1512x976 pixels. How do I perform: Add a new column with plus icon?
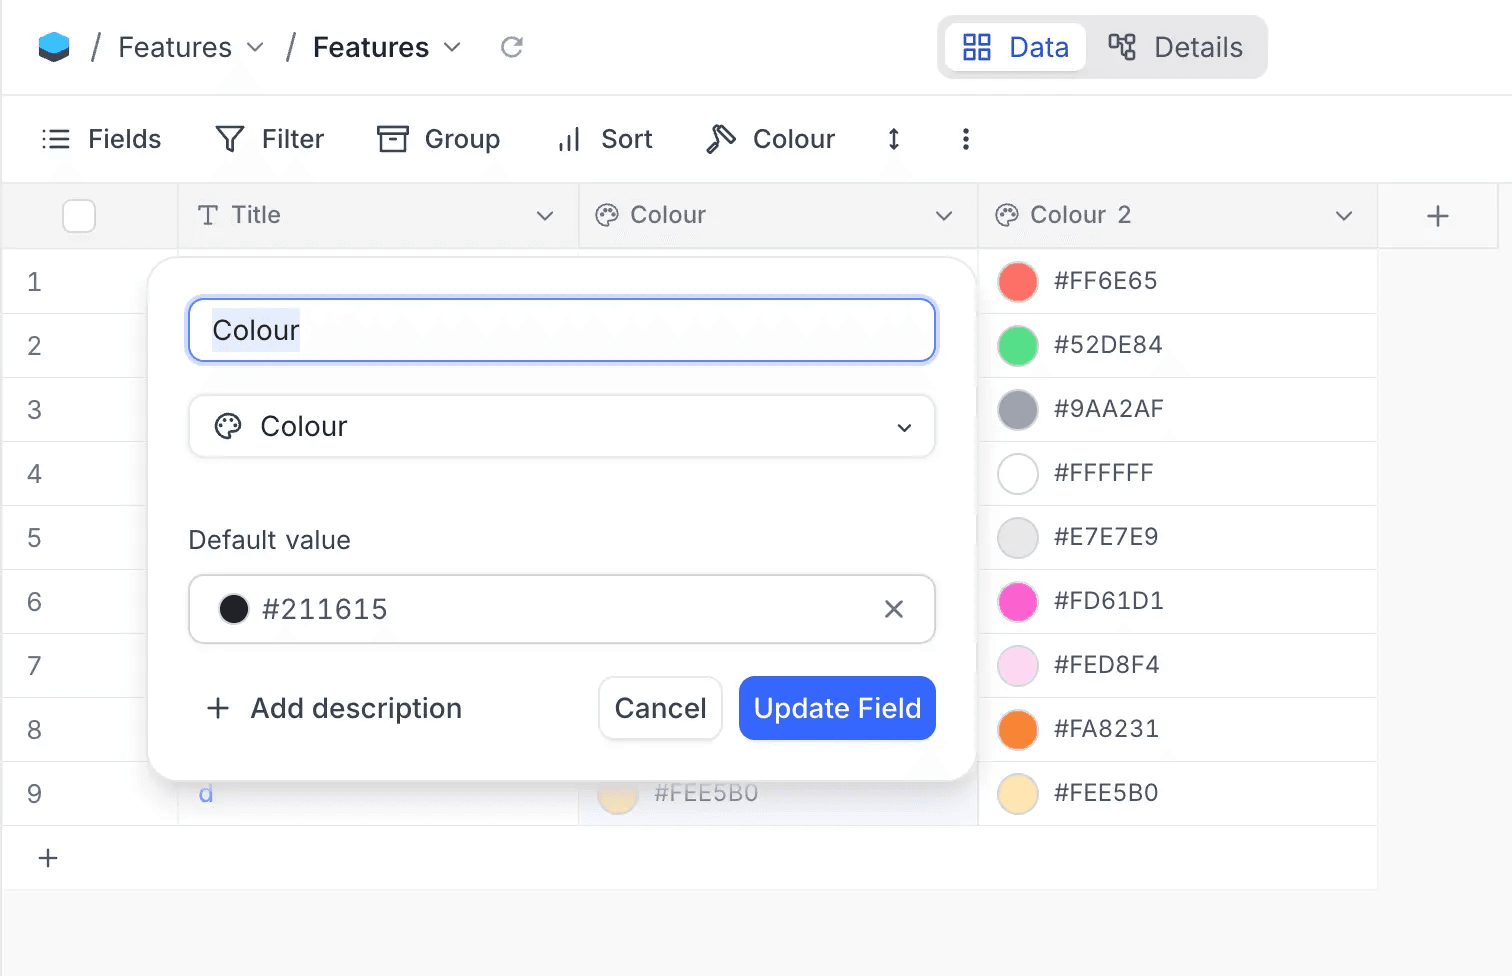pyautogui.click(x=1437, y=216)
